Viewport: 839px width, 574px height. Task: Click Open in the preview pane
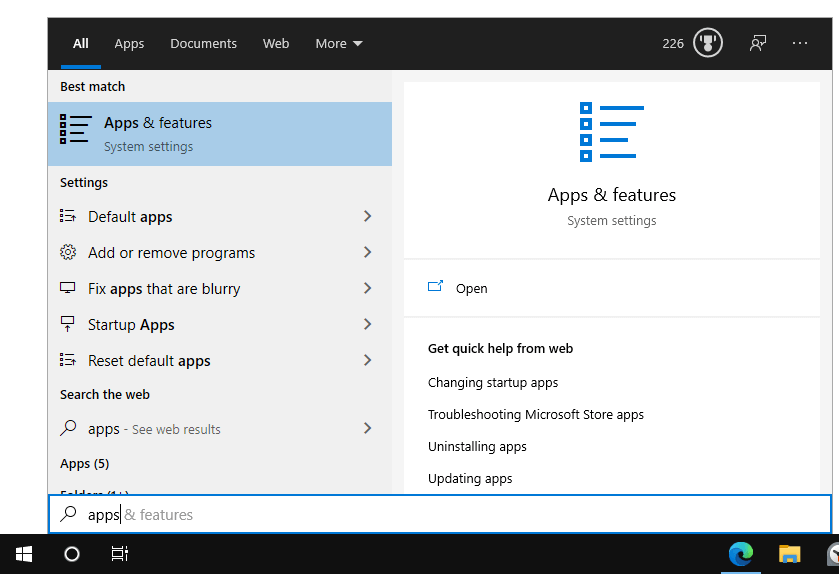tap(471, 288)
